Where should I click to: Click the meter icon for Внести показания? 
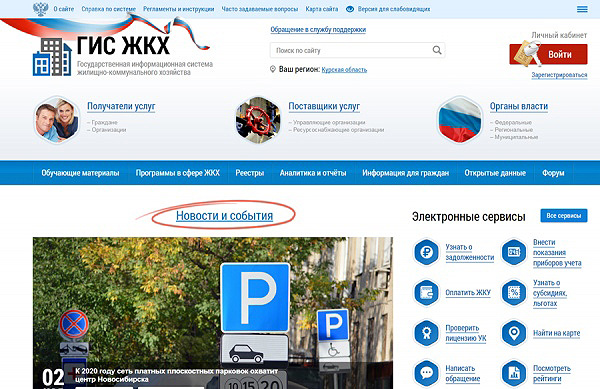[x=514, y=252]
